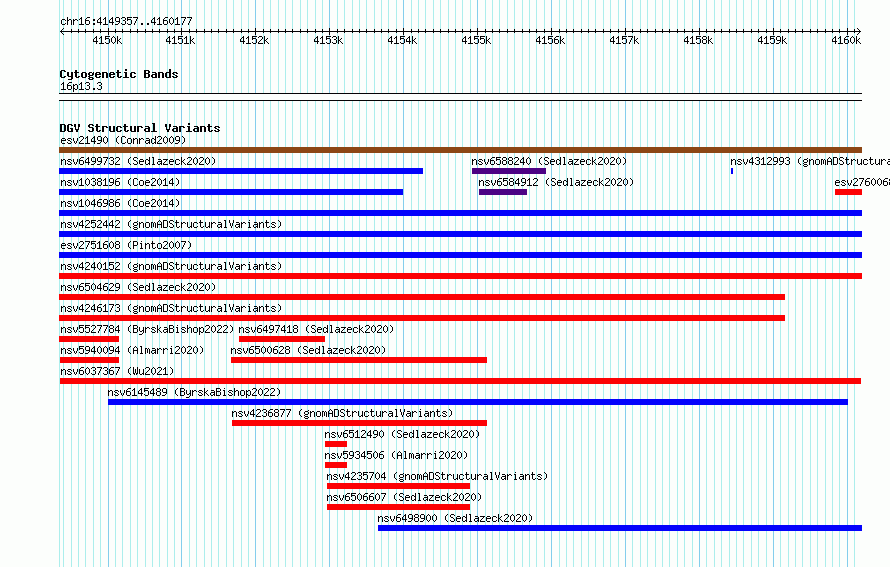The height and width of the screenshot is (567, 890).
Task: Select the nsv6499732 (Sedlazeck2020) label
Action: (x=138, y=161)
